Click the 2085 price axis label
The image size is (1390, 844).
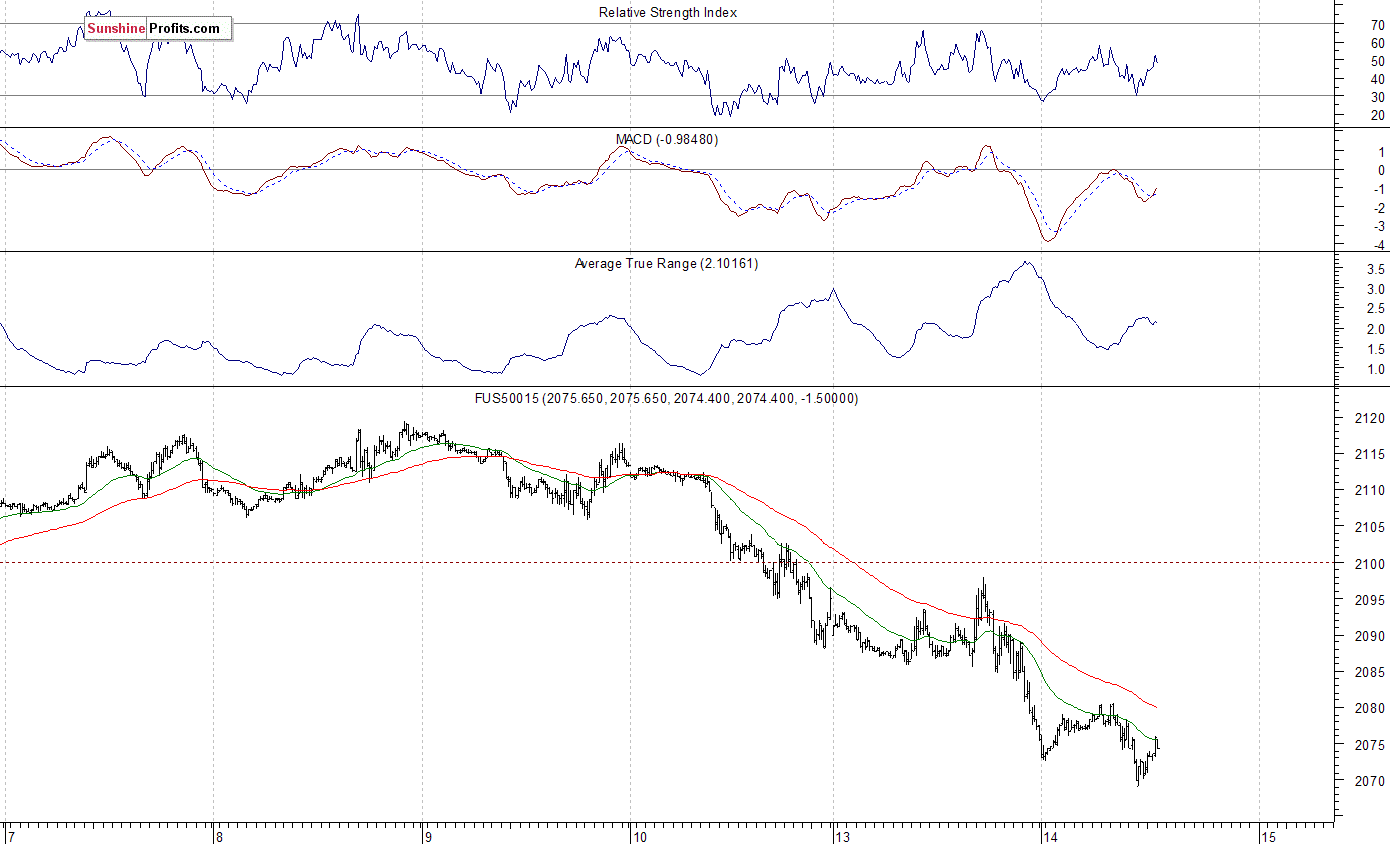1372,672
